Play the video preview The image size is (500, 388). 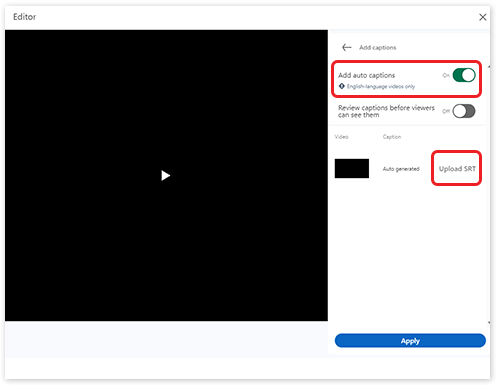pos(165,175)
